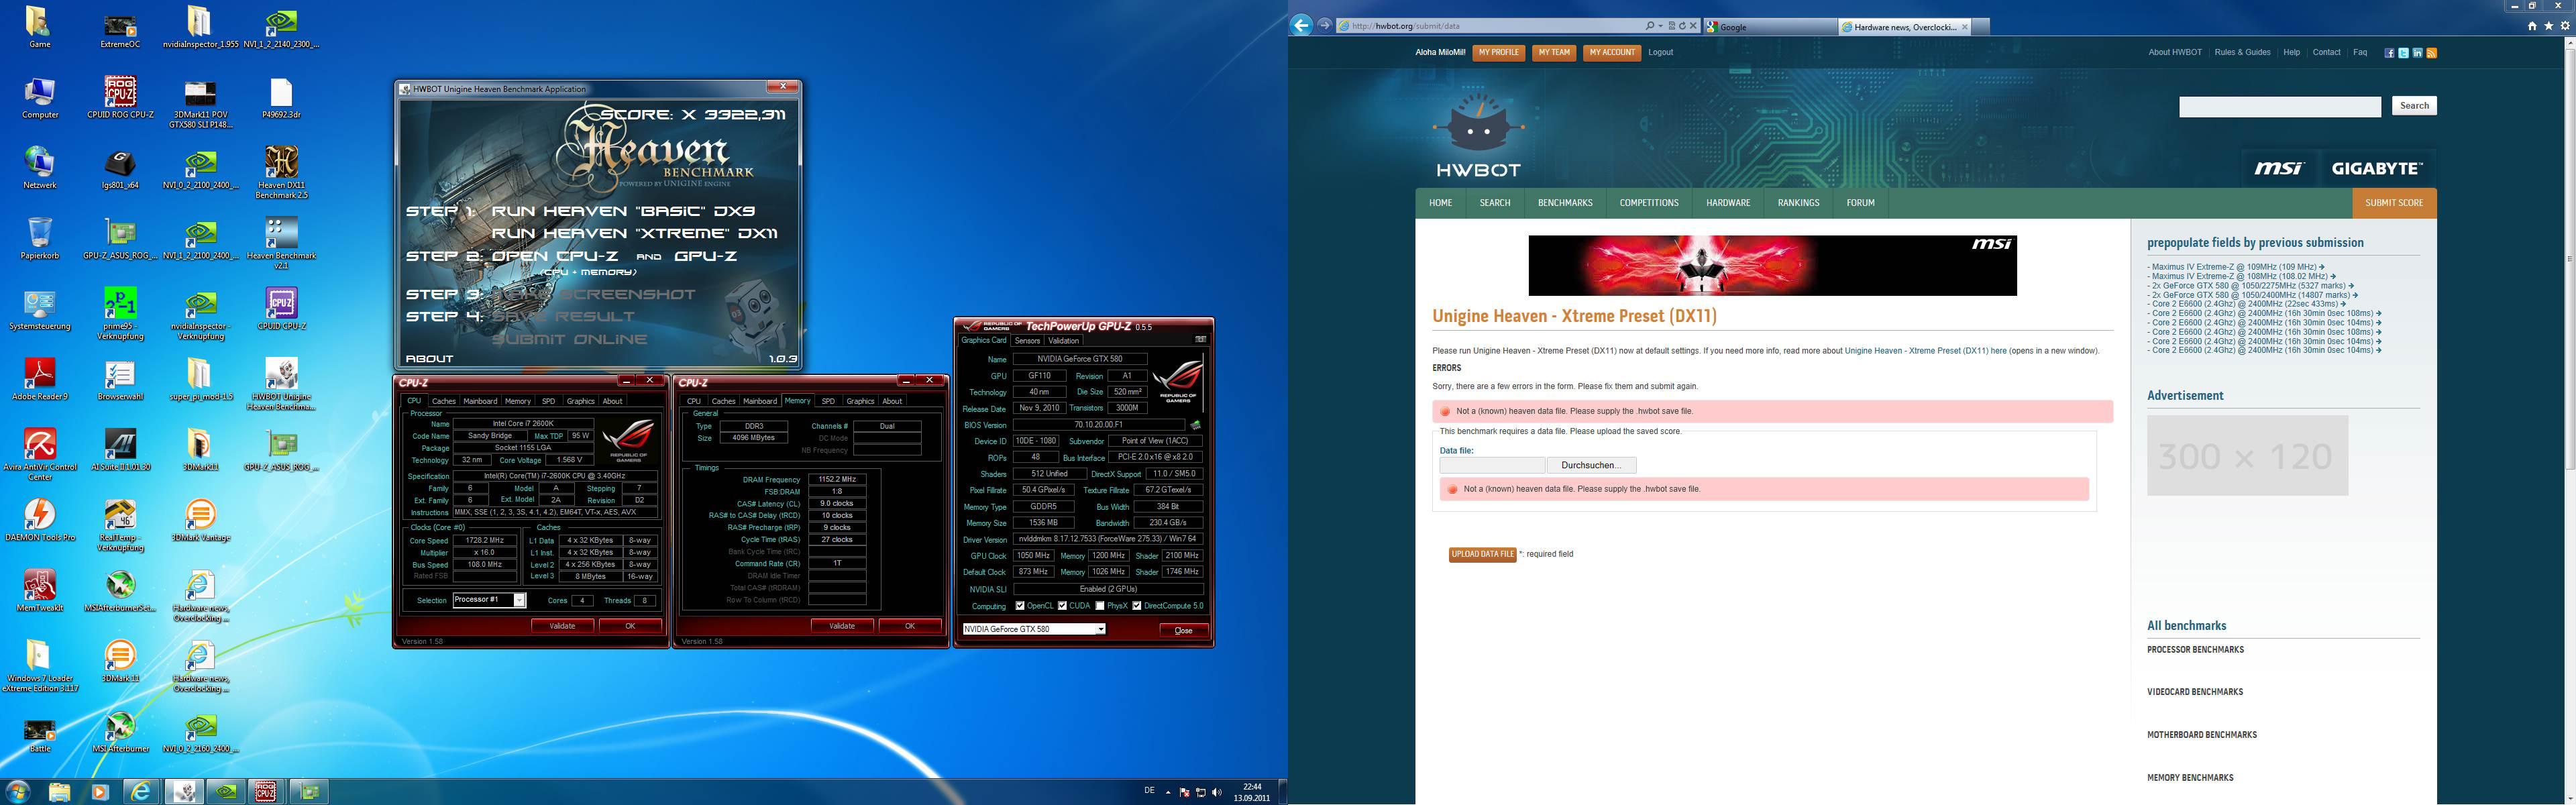The width and height of the screenshot is (2576, 805).
Task: Expand the system tray hidden icons arrow
Action: (1168, 792)
